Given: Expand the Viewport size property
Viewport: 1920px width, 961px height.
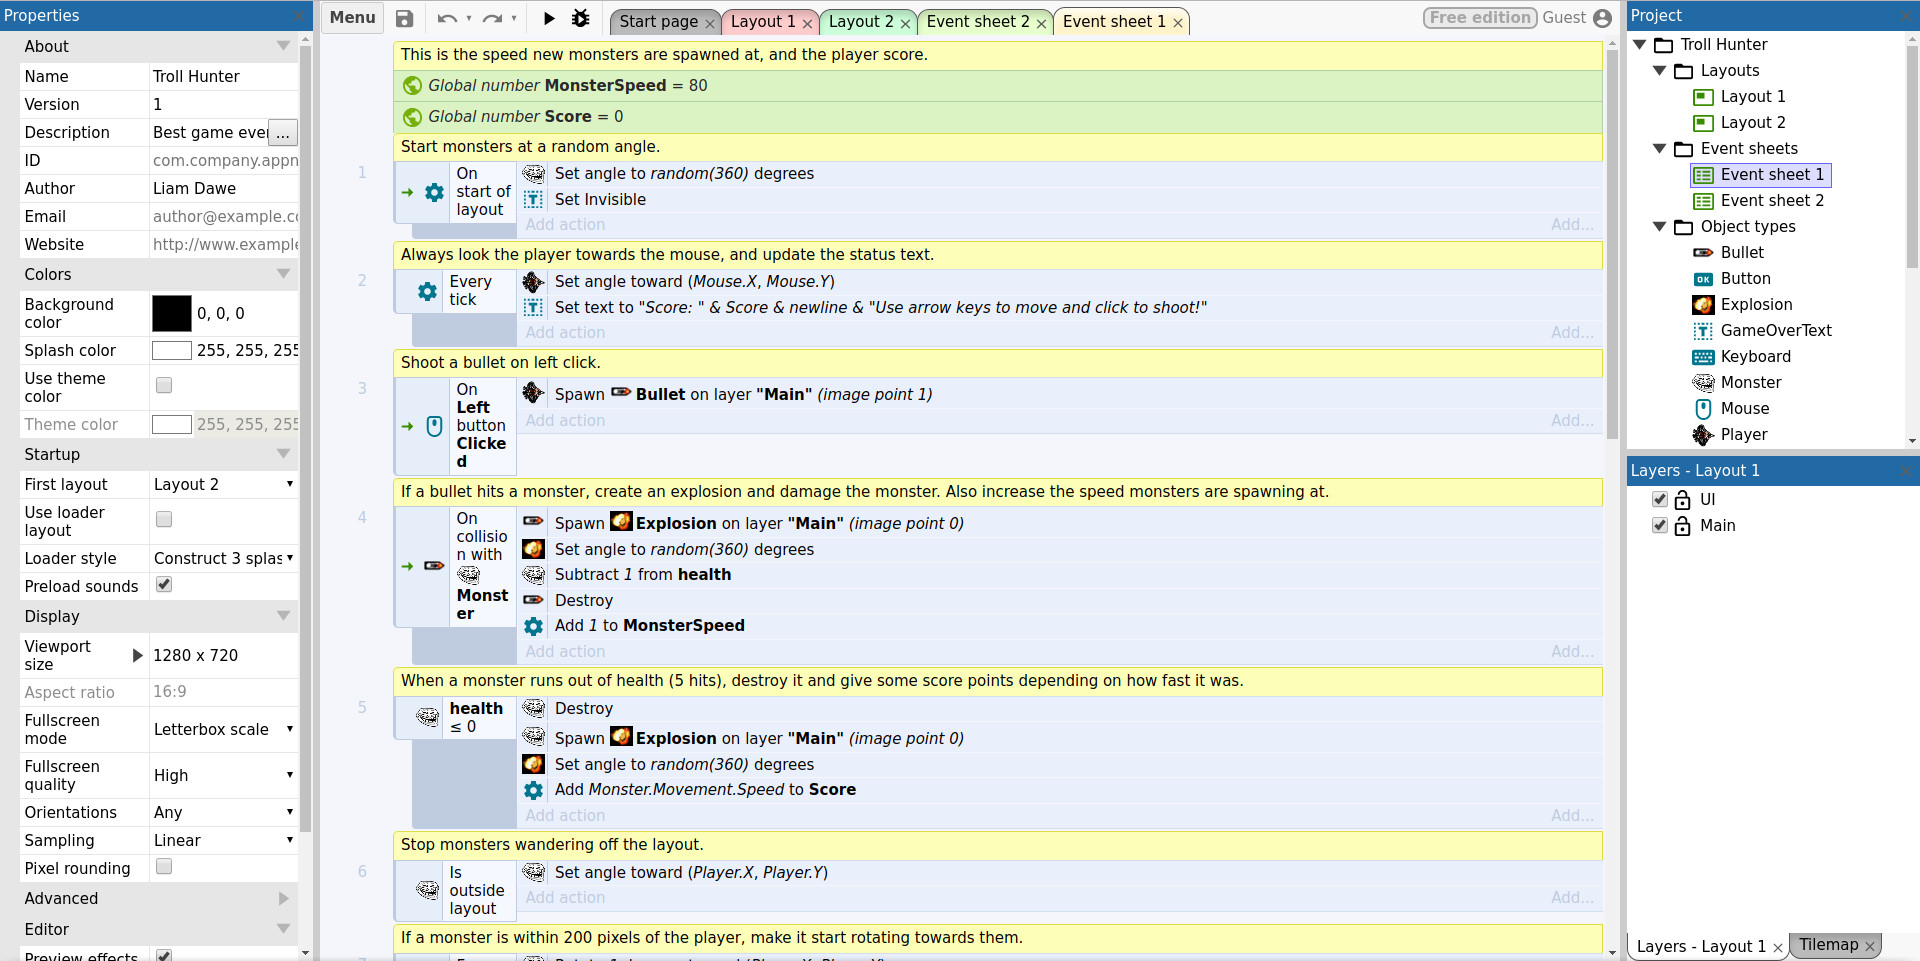Looking at the screenshot, I should pyautogui.click(x=138, y=656).
